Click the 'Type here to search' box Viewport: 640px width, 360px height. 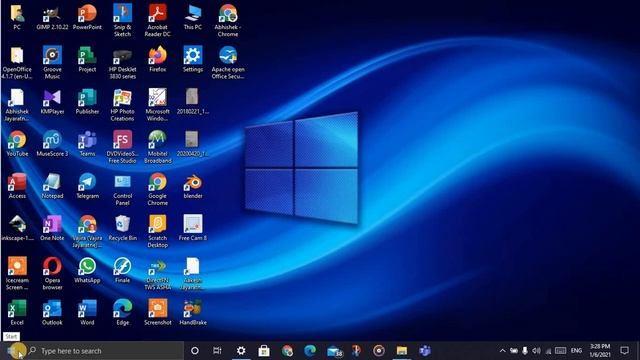tap(105, 351)
